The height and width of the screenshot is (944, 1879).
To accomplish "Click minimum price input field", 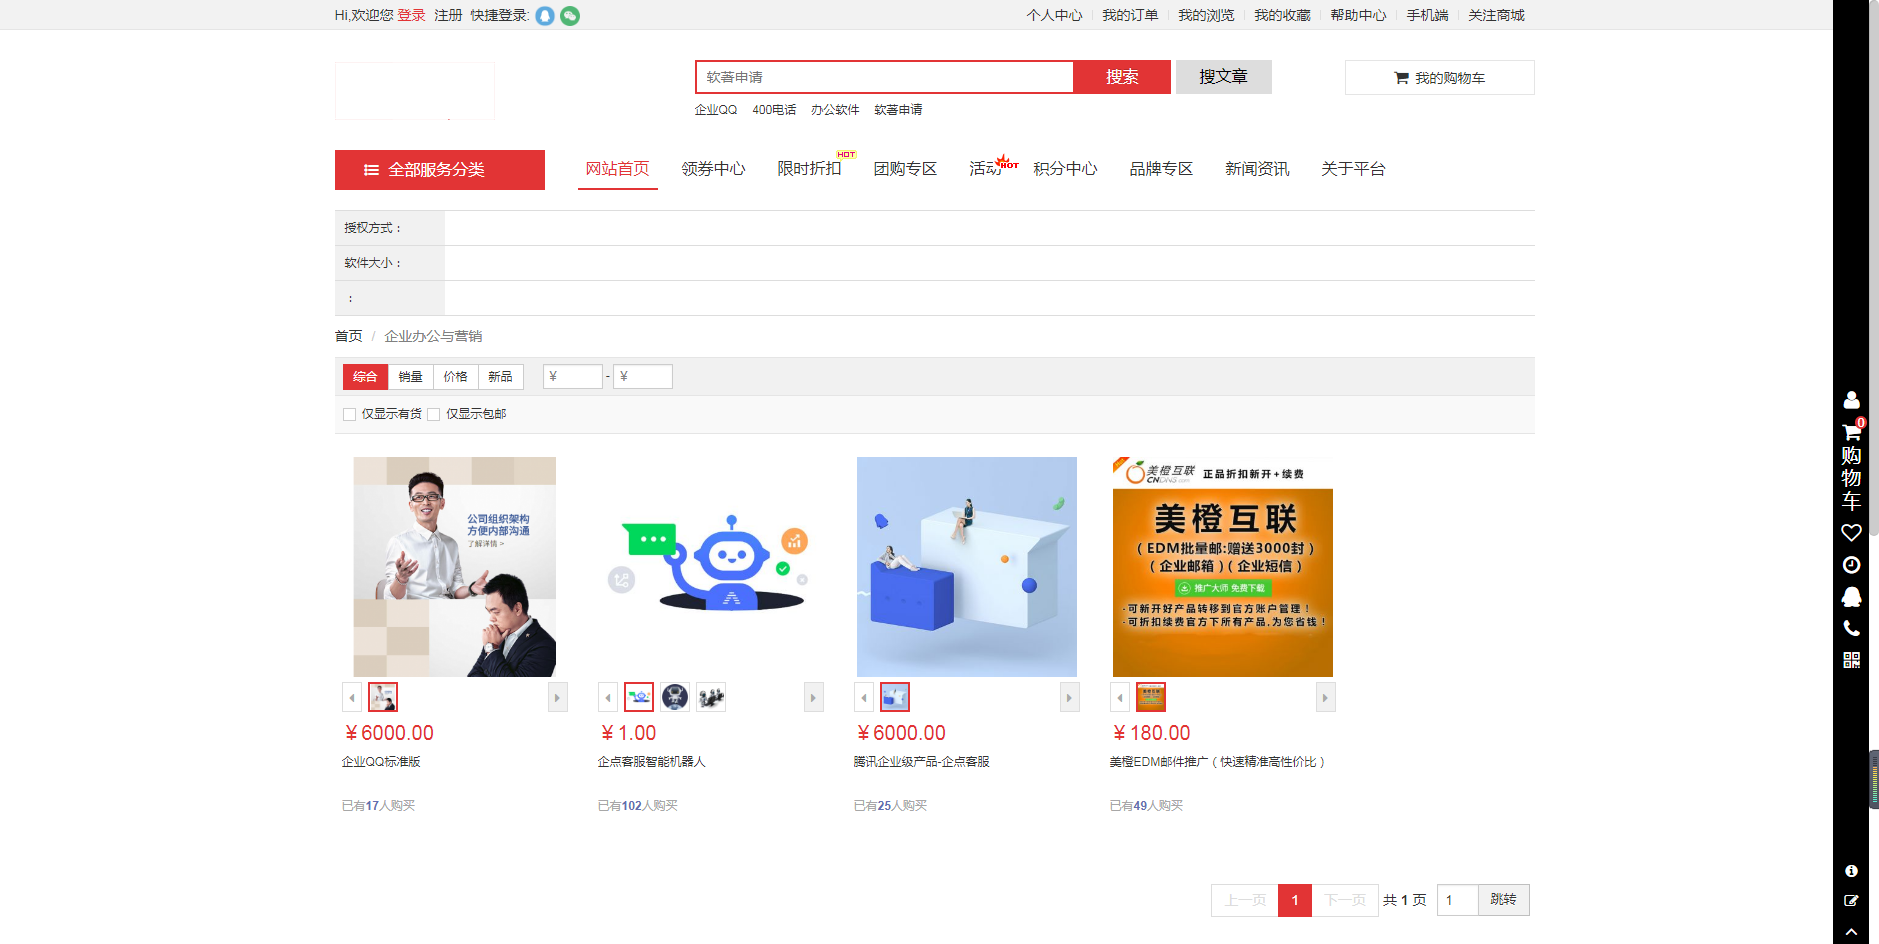I will (573, 377).
